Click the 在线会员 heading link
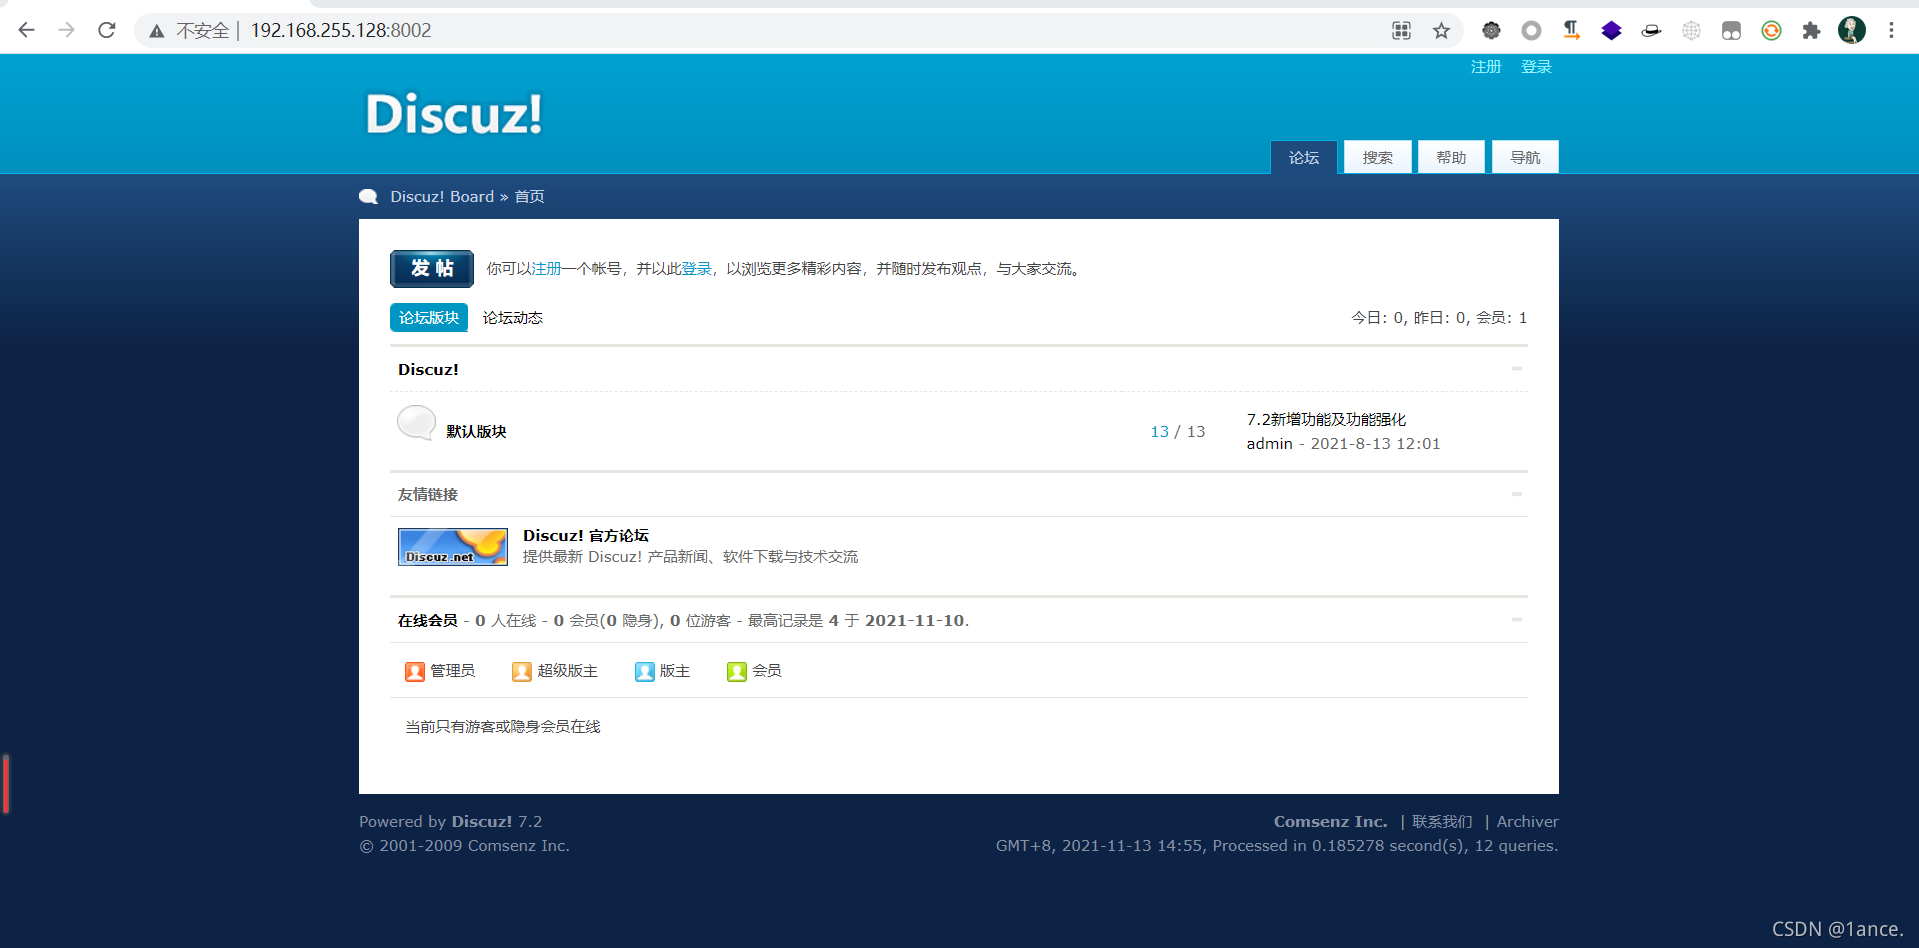The image size is (1919, 948). tap(428, 621)
